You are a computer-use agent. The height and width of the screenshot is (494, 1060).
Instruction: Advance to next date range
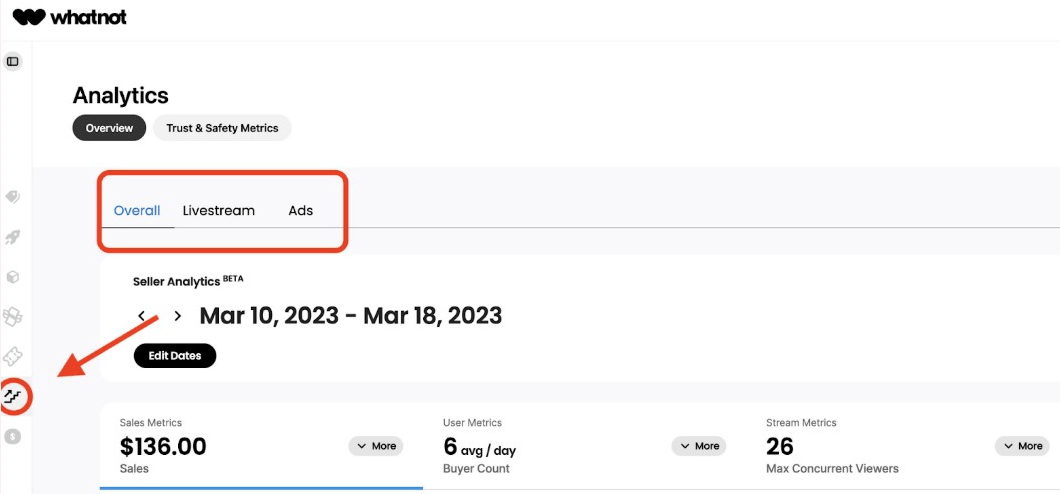coord(178,316)
